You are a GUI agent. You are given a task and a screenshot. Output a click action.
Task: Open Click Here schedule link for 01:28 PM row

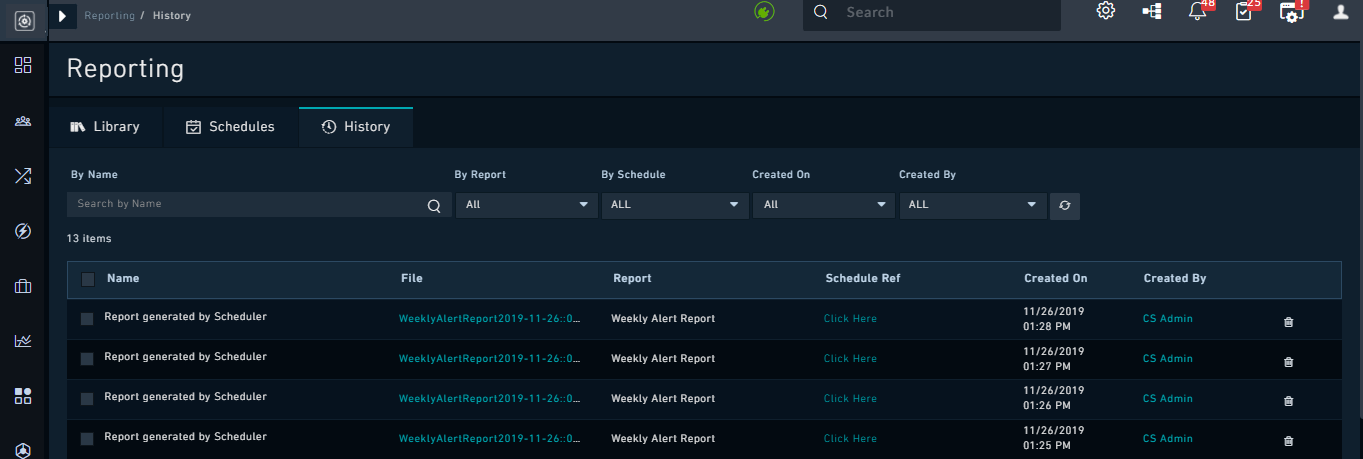tap(850, 319)
